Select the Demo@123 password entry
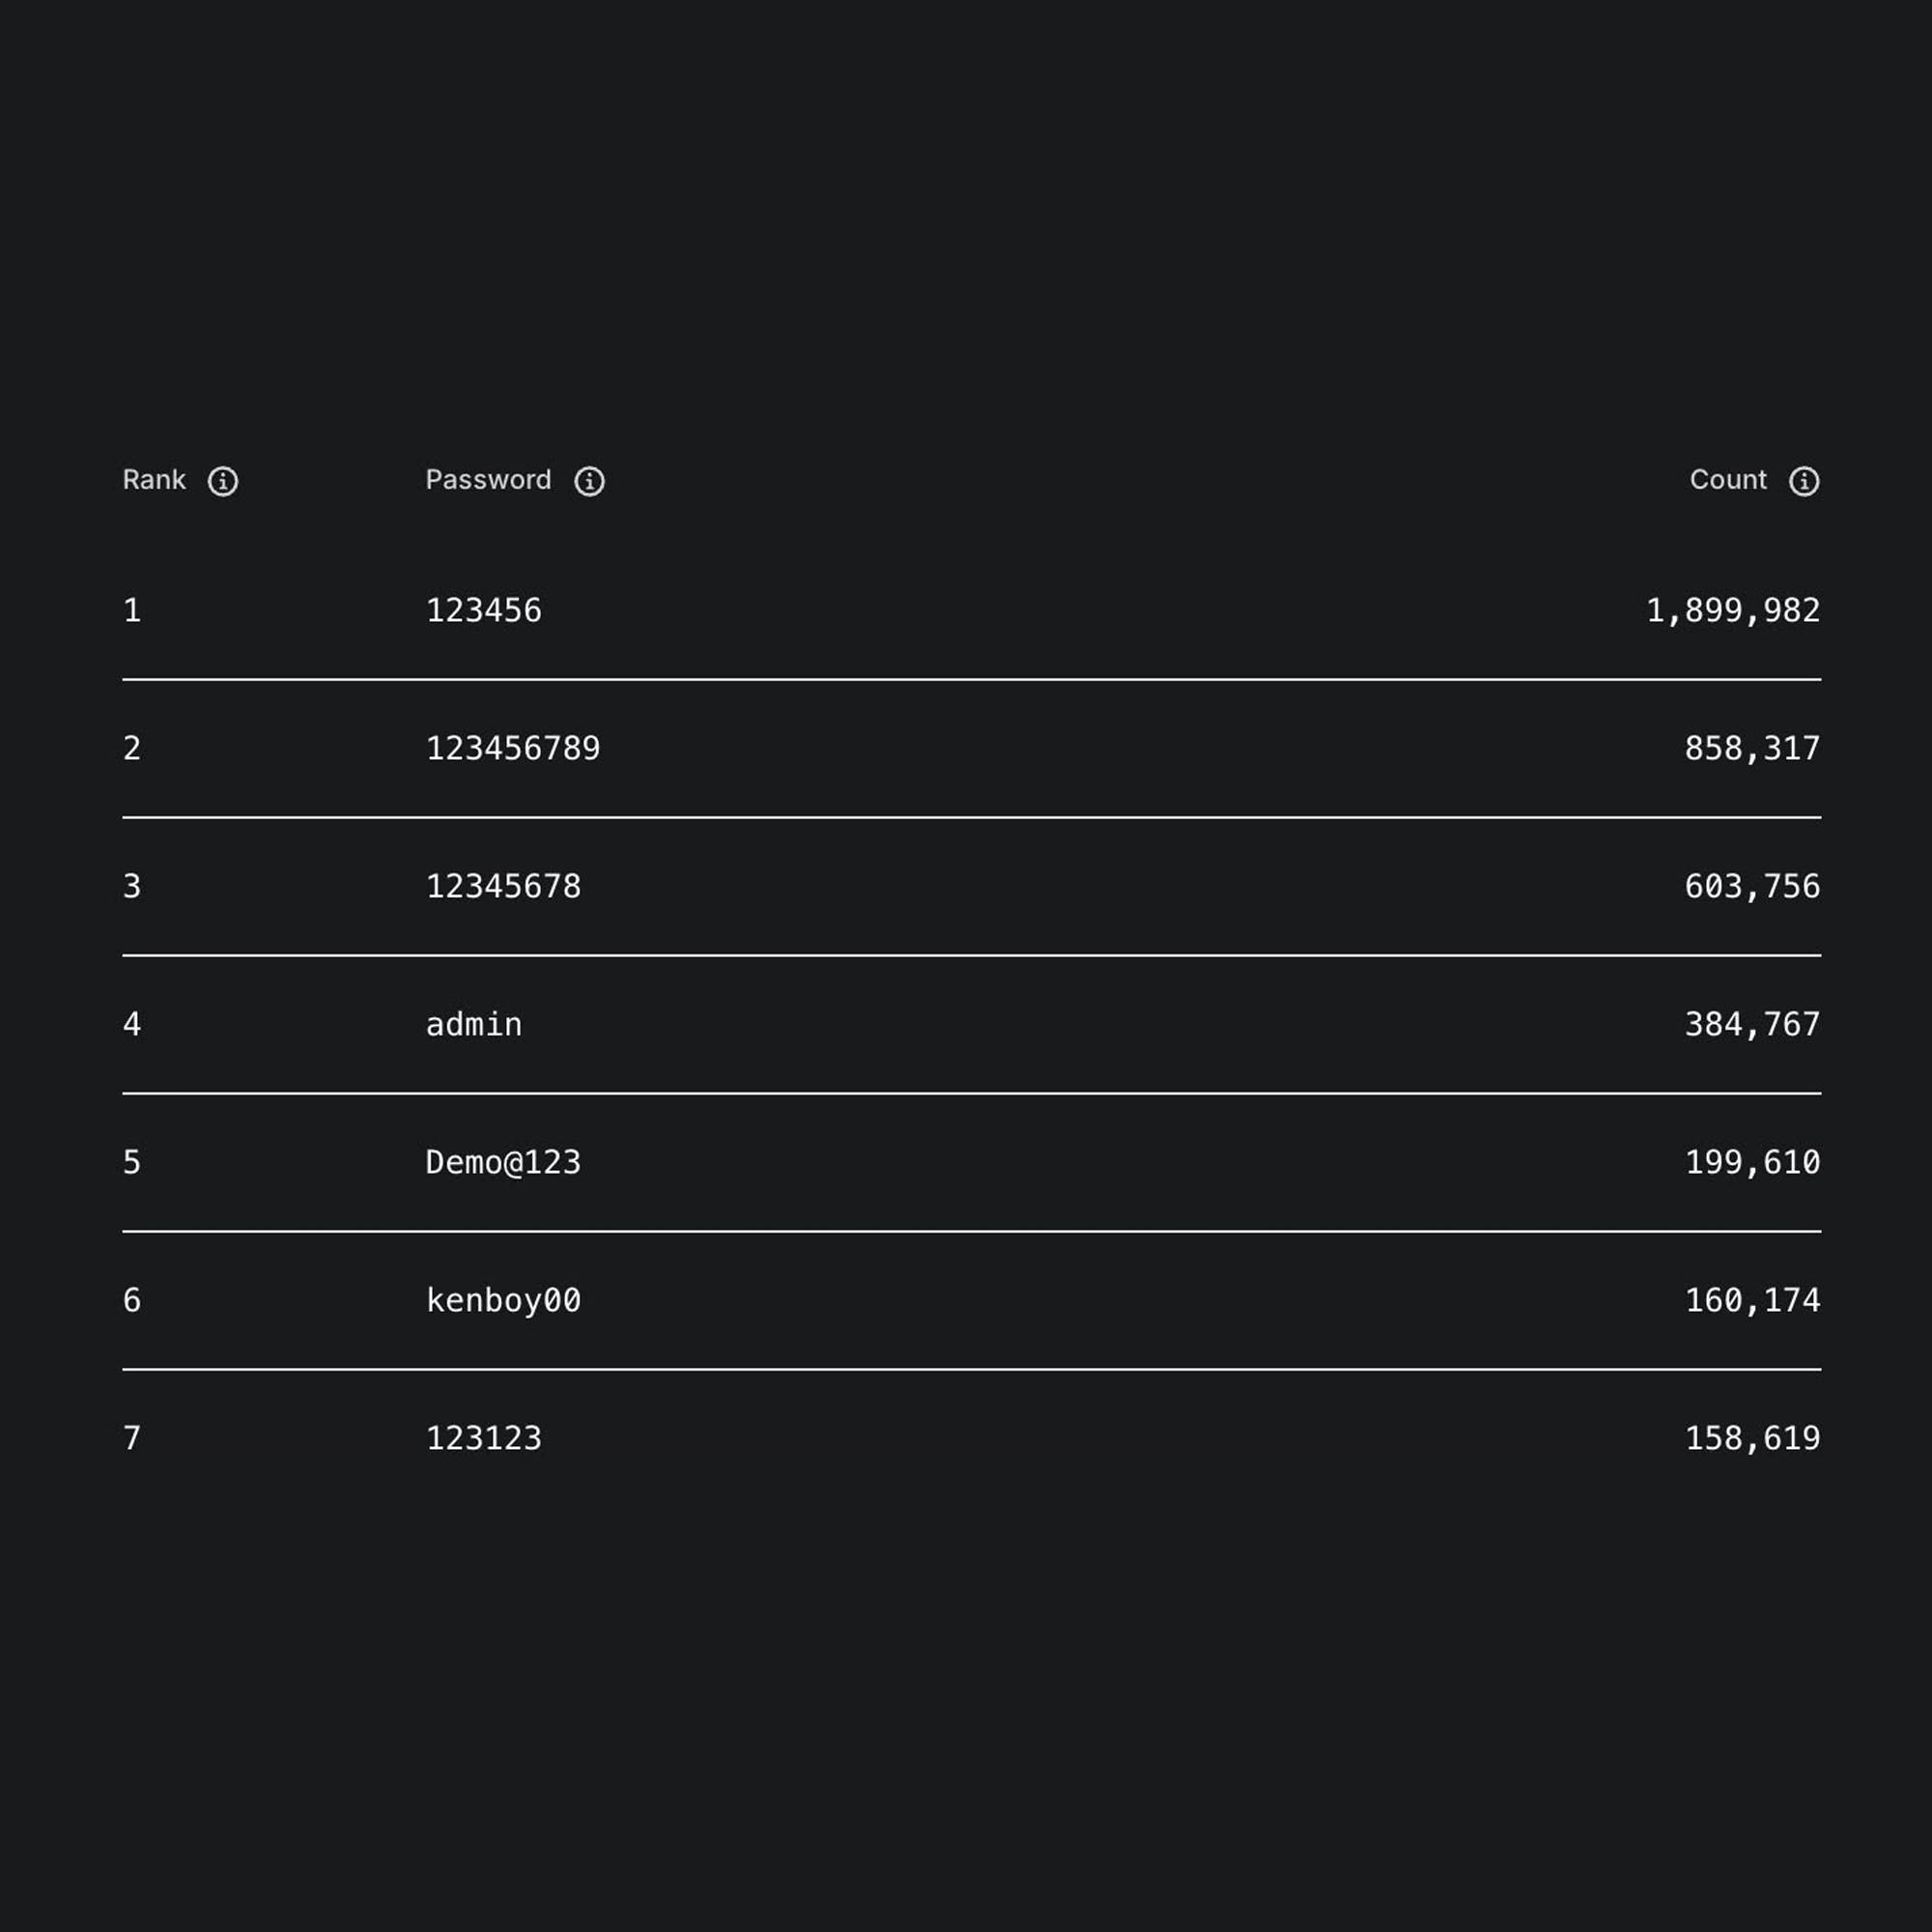This screenshot has height=1932, width=1932. click(x=503, y=1162)
